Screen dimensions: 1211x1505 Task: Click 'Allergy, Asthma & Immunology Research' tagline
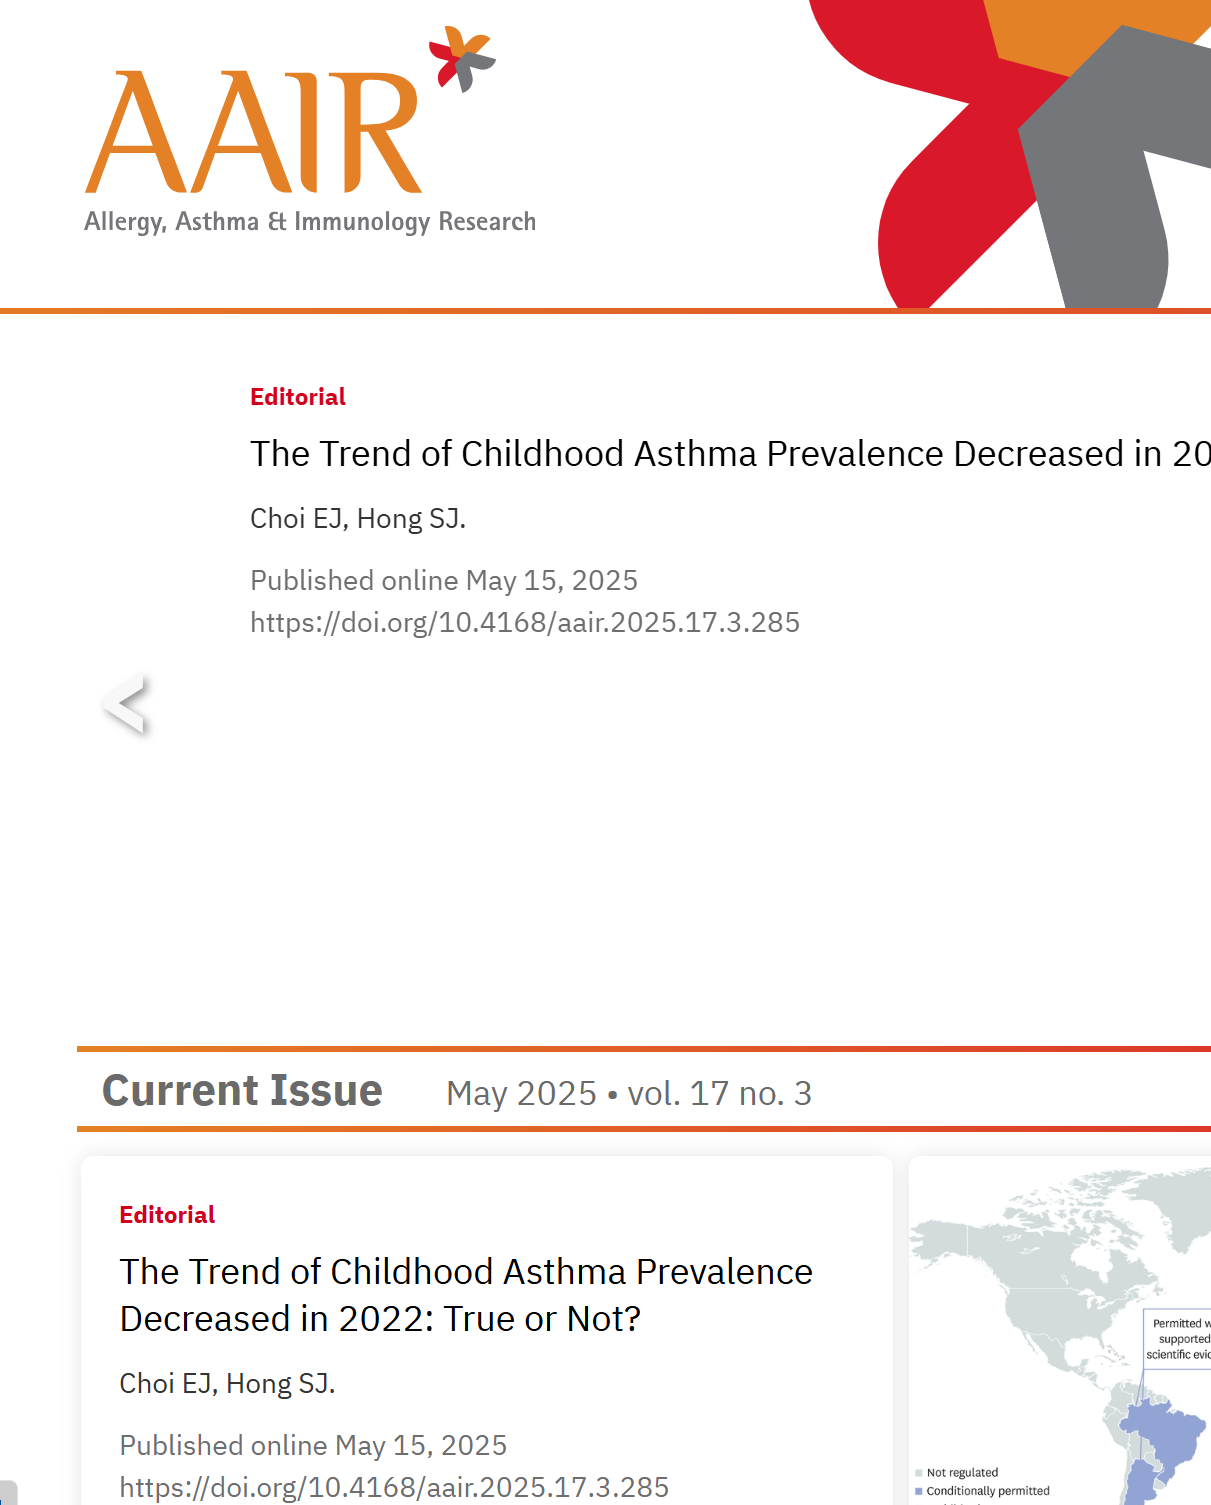(x=310, y=221)
